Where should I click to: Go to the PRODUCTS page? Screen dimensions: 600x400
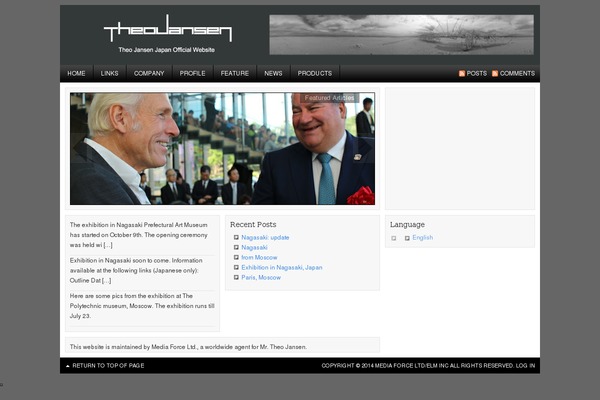(x=315, y=73)
